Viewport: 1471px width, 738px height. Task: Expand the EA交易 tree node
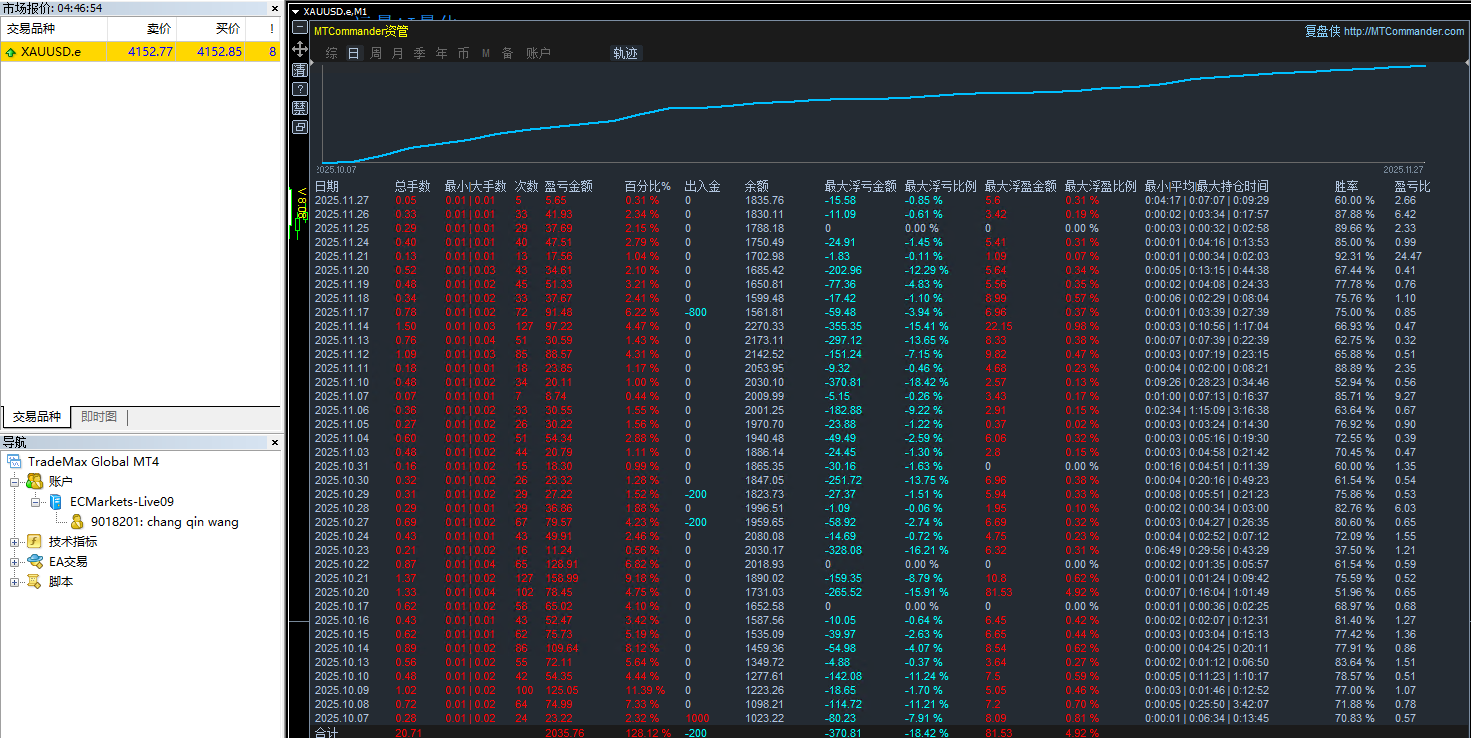[x=15, y=562]
